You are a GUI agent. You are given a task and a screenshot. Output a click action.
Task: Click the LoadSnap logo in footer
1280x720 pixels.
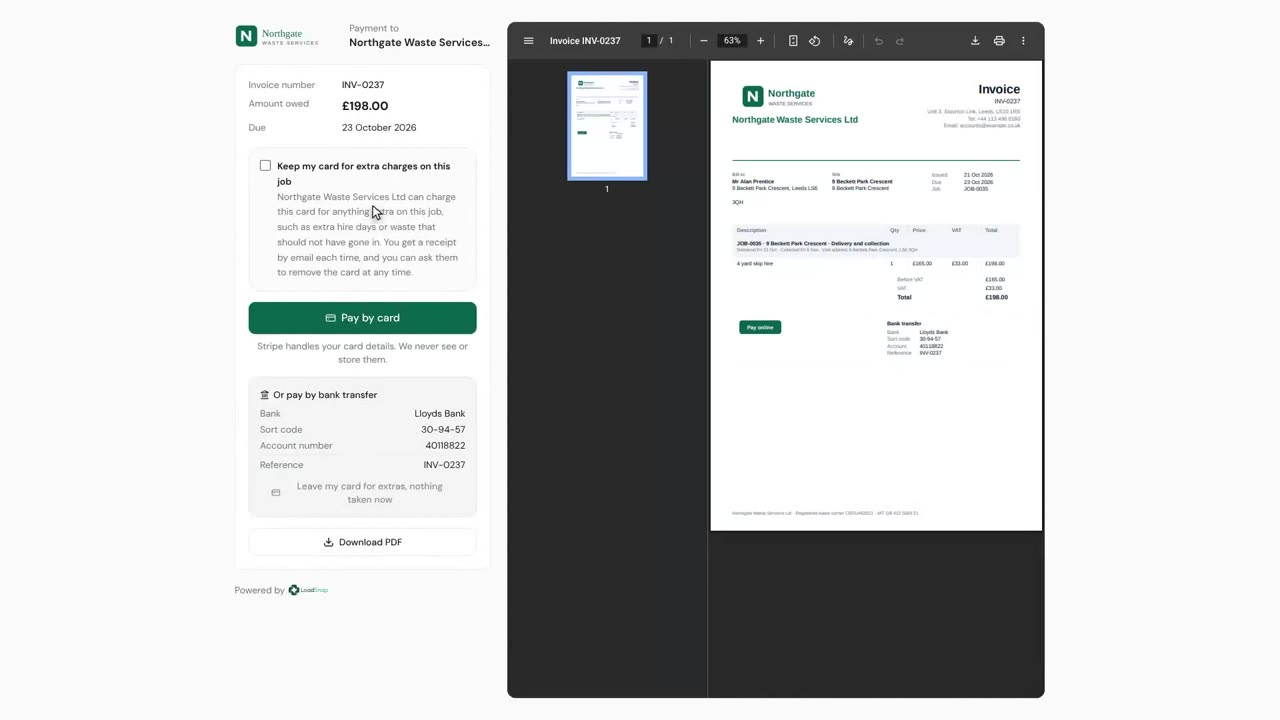[x=308, y=590]
